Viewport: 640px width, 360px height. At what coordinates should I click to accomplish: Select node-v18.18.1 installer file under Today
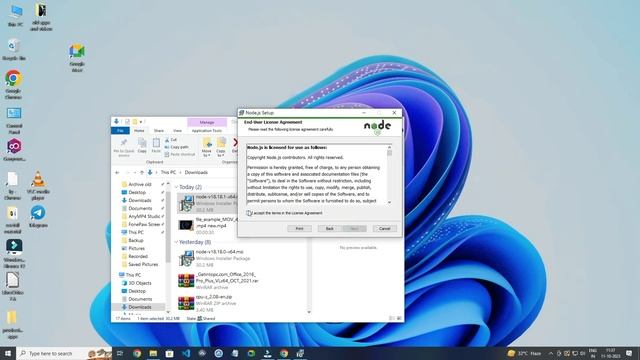(x=207, y=203)
